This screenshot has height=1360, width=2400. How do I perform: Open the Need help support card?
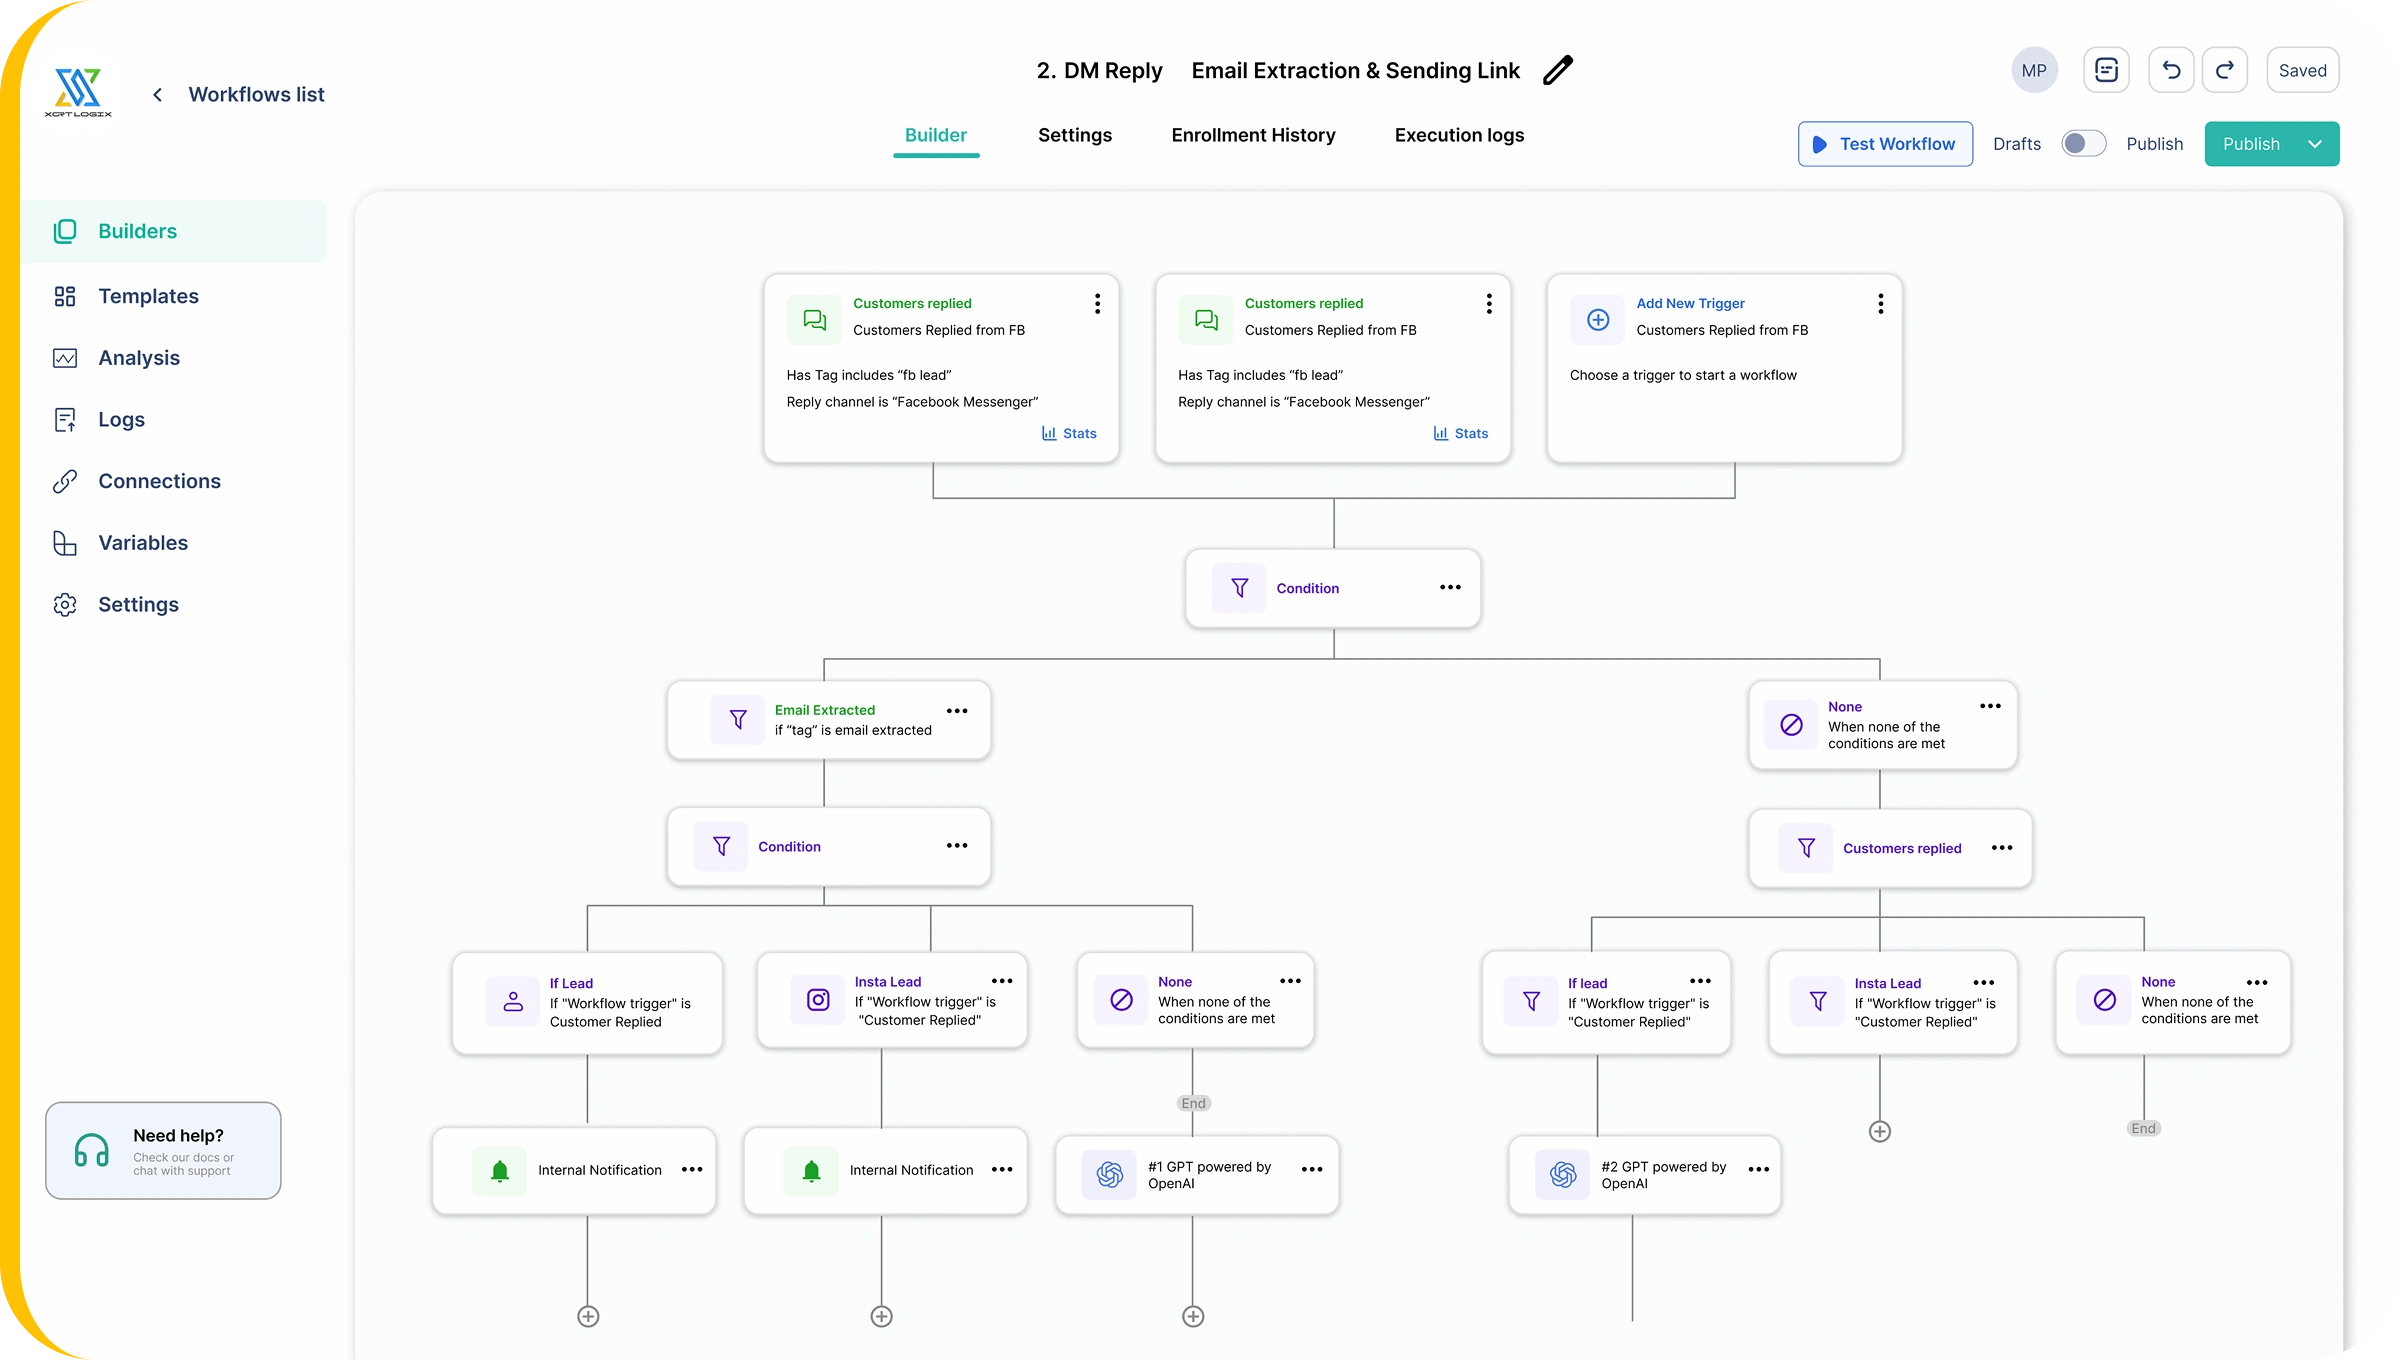tap(163, 1150)
